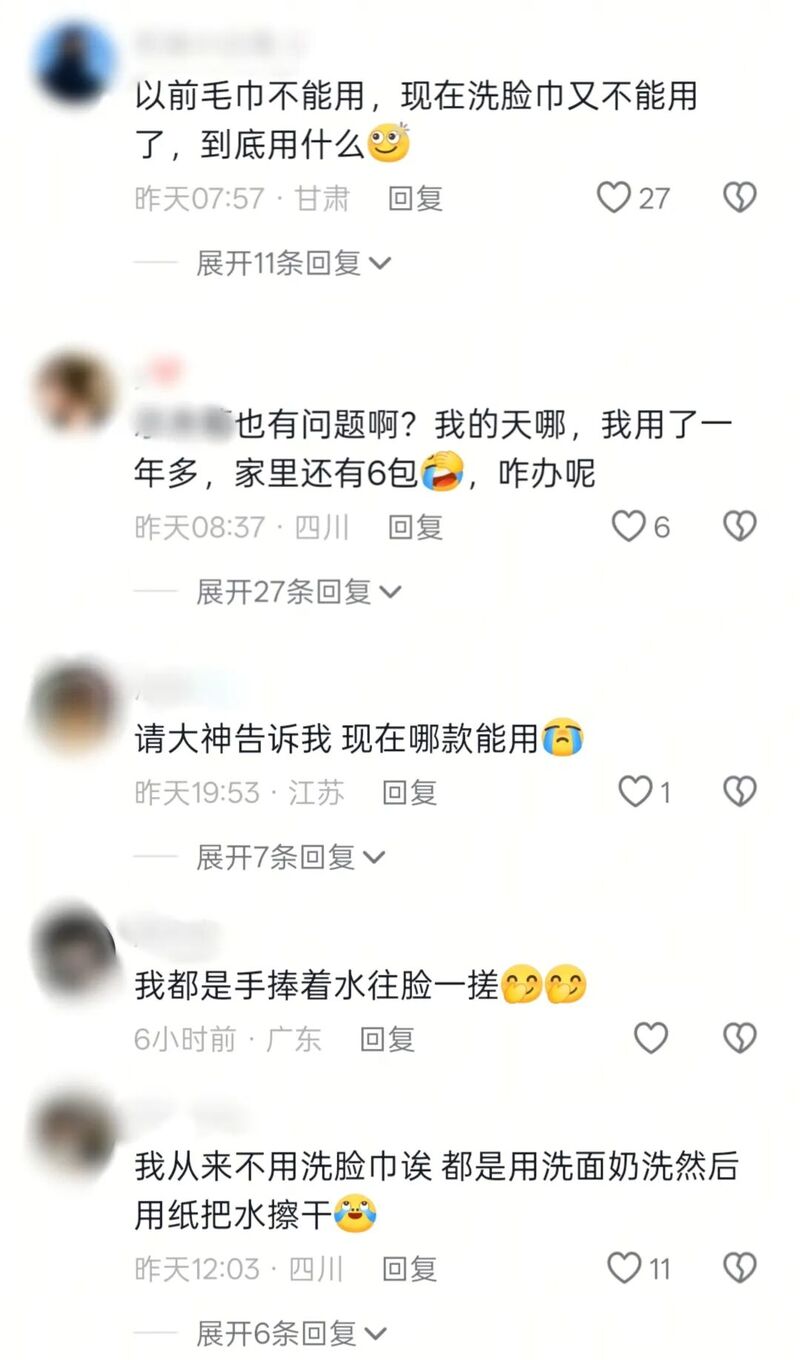This screenshot has width=800, height=1360.
Task: Click 回复 on the 广东 comment
Action: pos(387,1039)
